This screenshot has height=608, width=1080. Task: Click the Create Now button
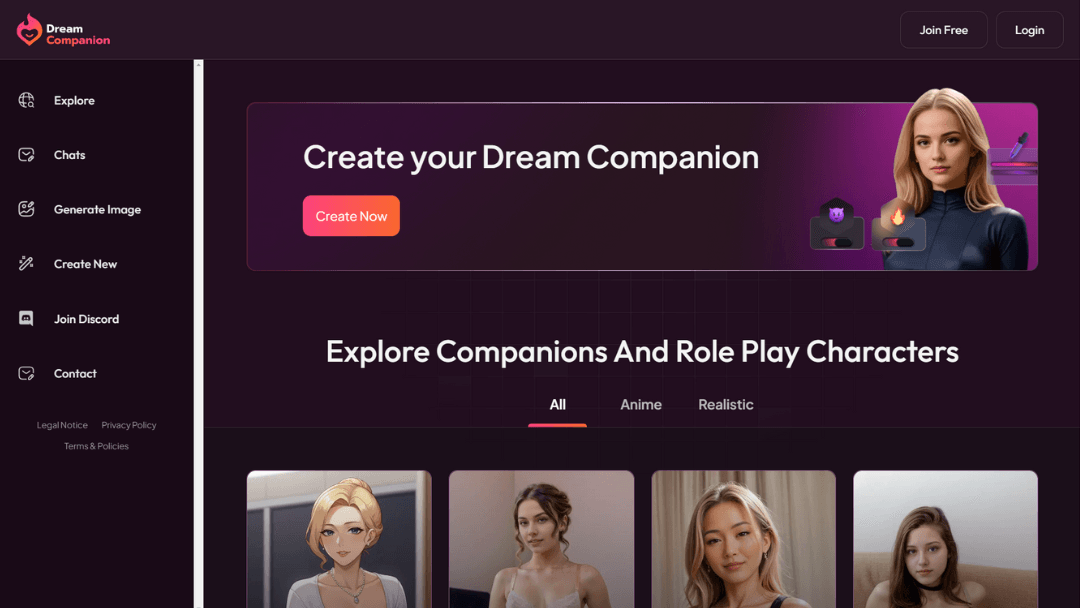pos(351,216)
